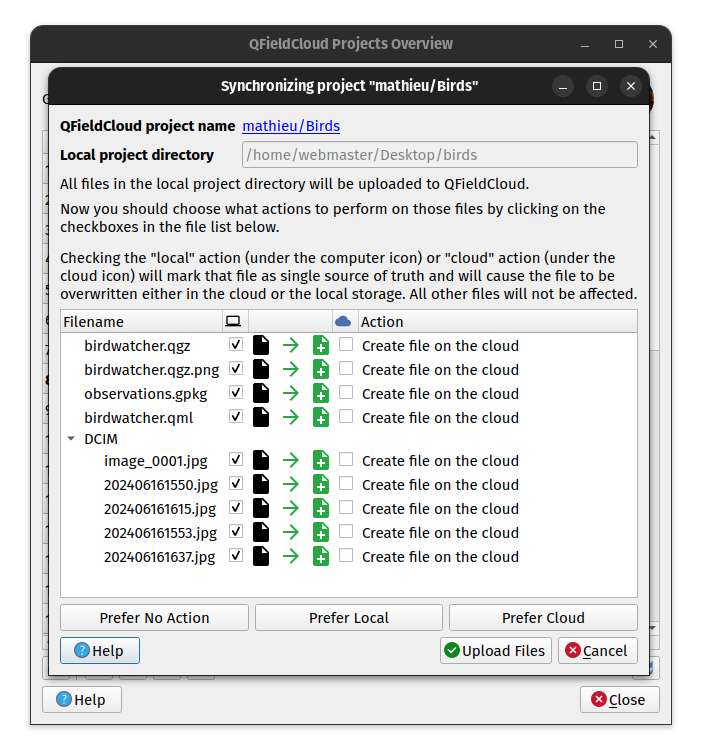Click the Prefer Local button
Image resolution: width=703 pixels, height=755 pixels.
pyautogui.click(x=348, y=618)
